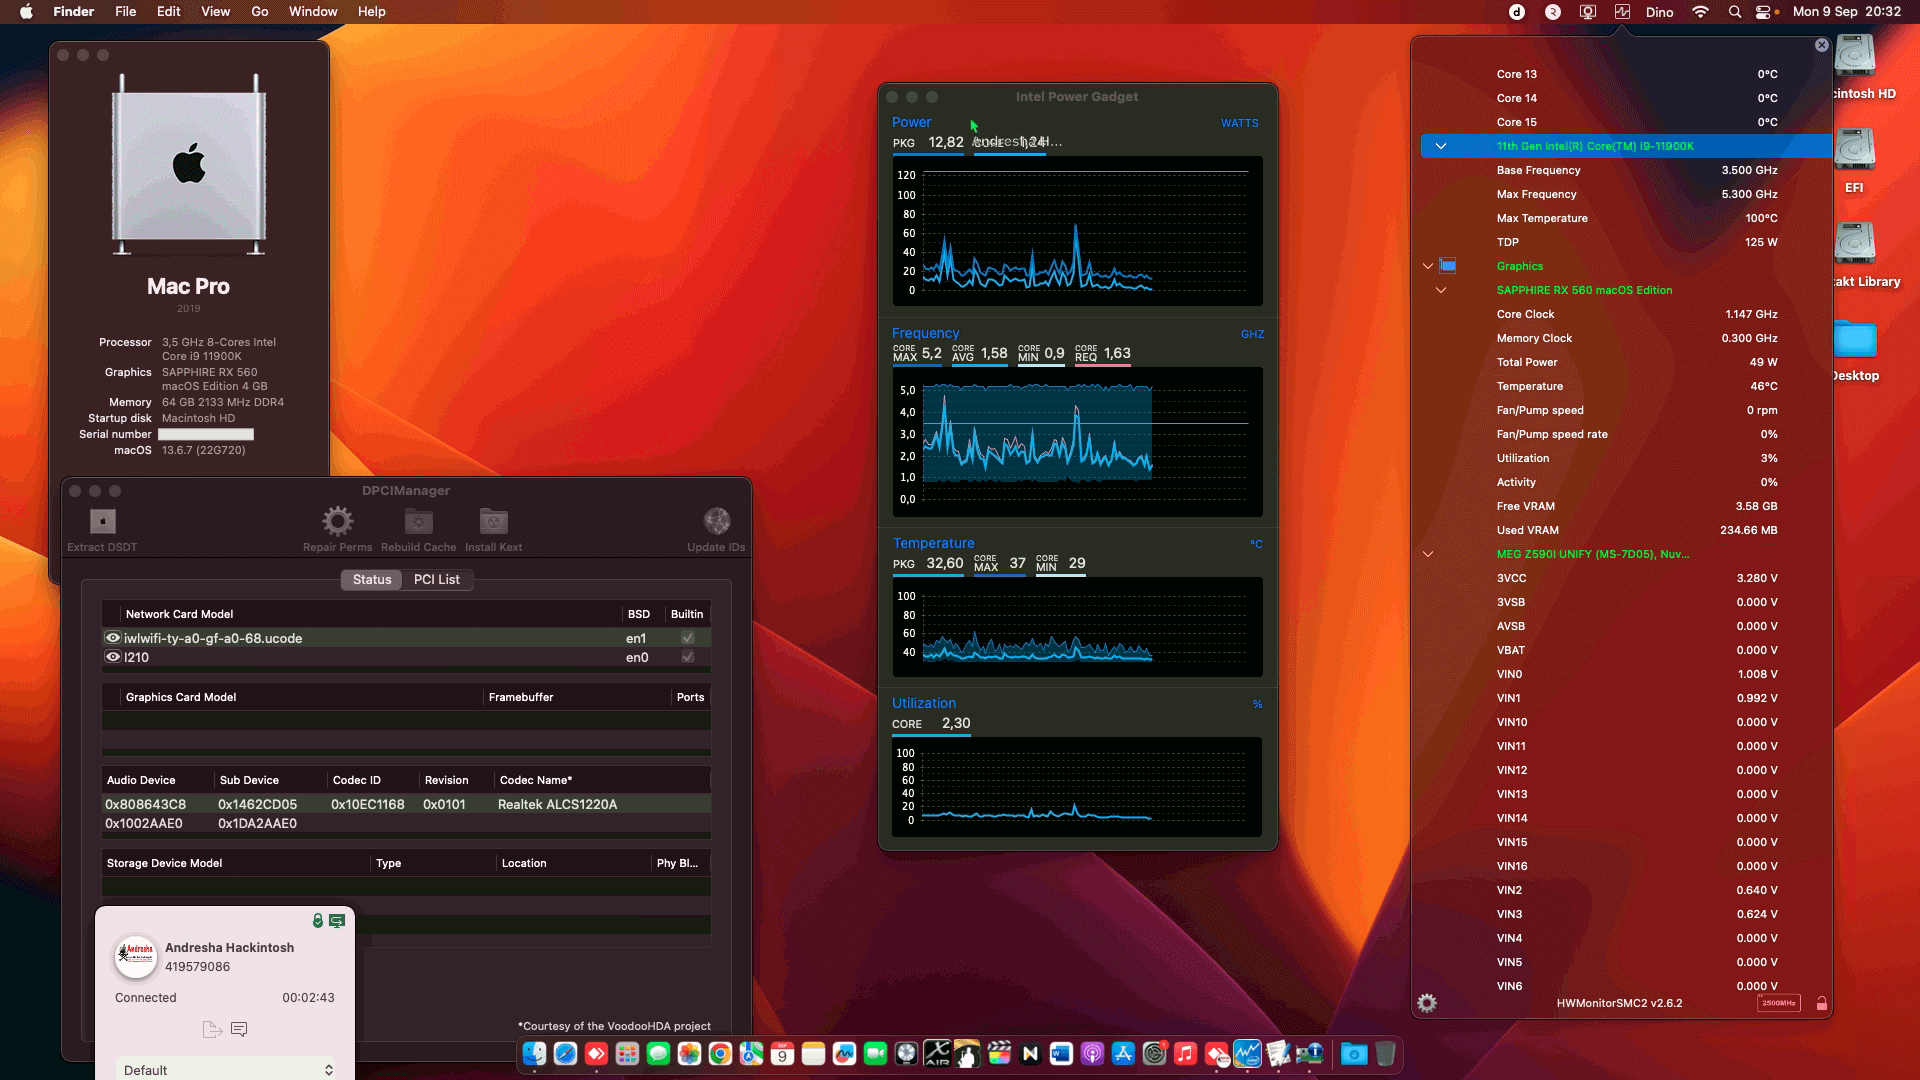
Task: Open Messages app in the Dock
Action: click(x=658, y=1053)
